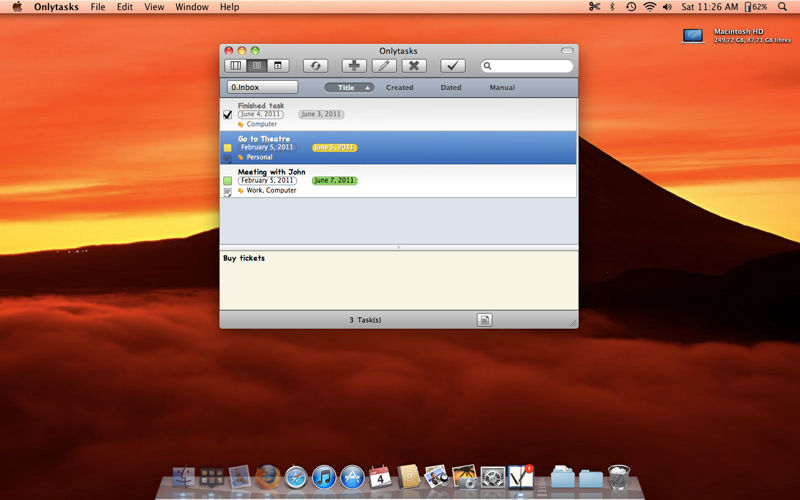Click the Wi-Fi icon in the menu bar
Image resolution: width=800 pixels, height=500 pixels.
[649, 7]
